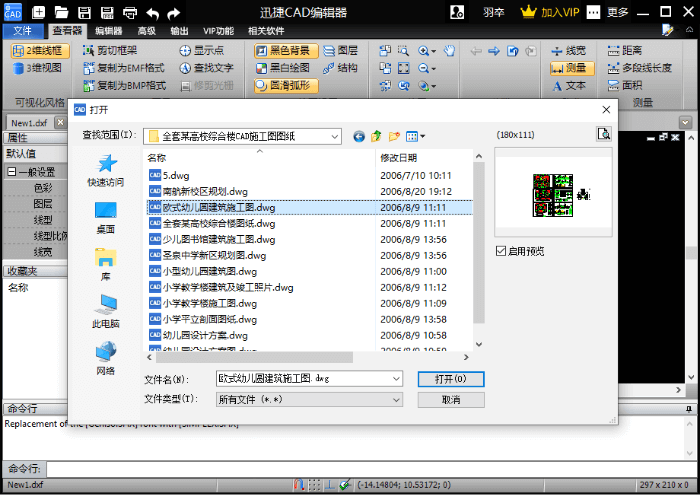Click 显示点 tool
This screenshot has width=700, height=495.
click(201, 50)
